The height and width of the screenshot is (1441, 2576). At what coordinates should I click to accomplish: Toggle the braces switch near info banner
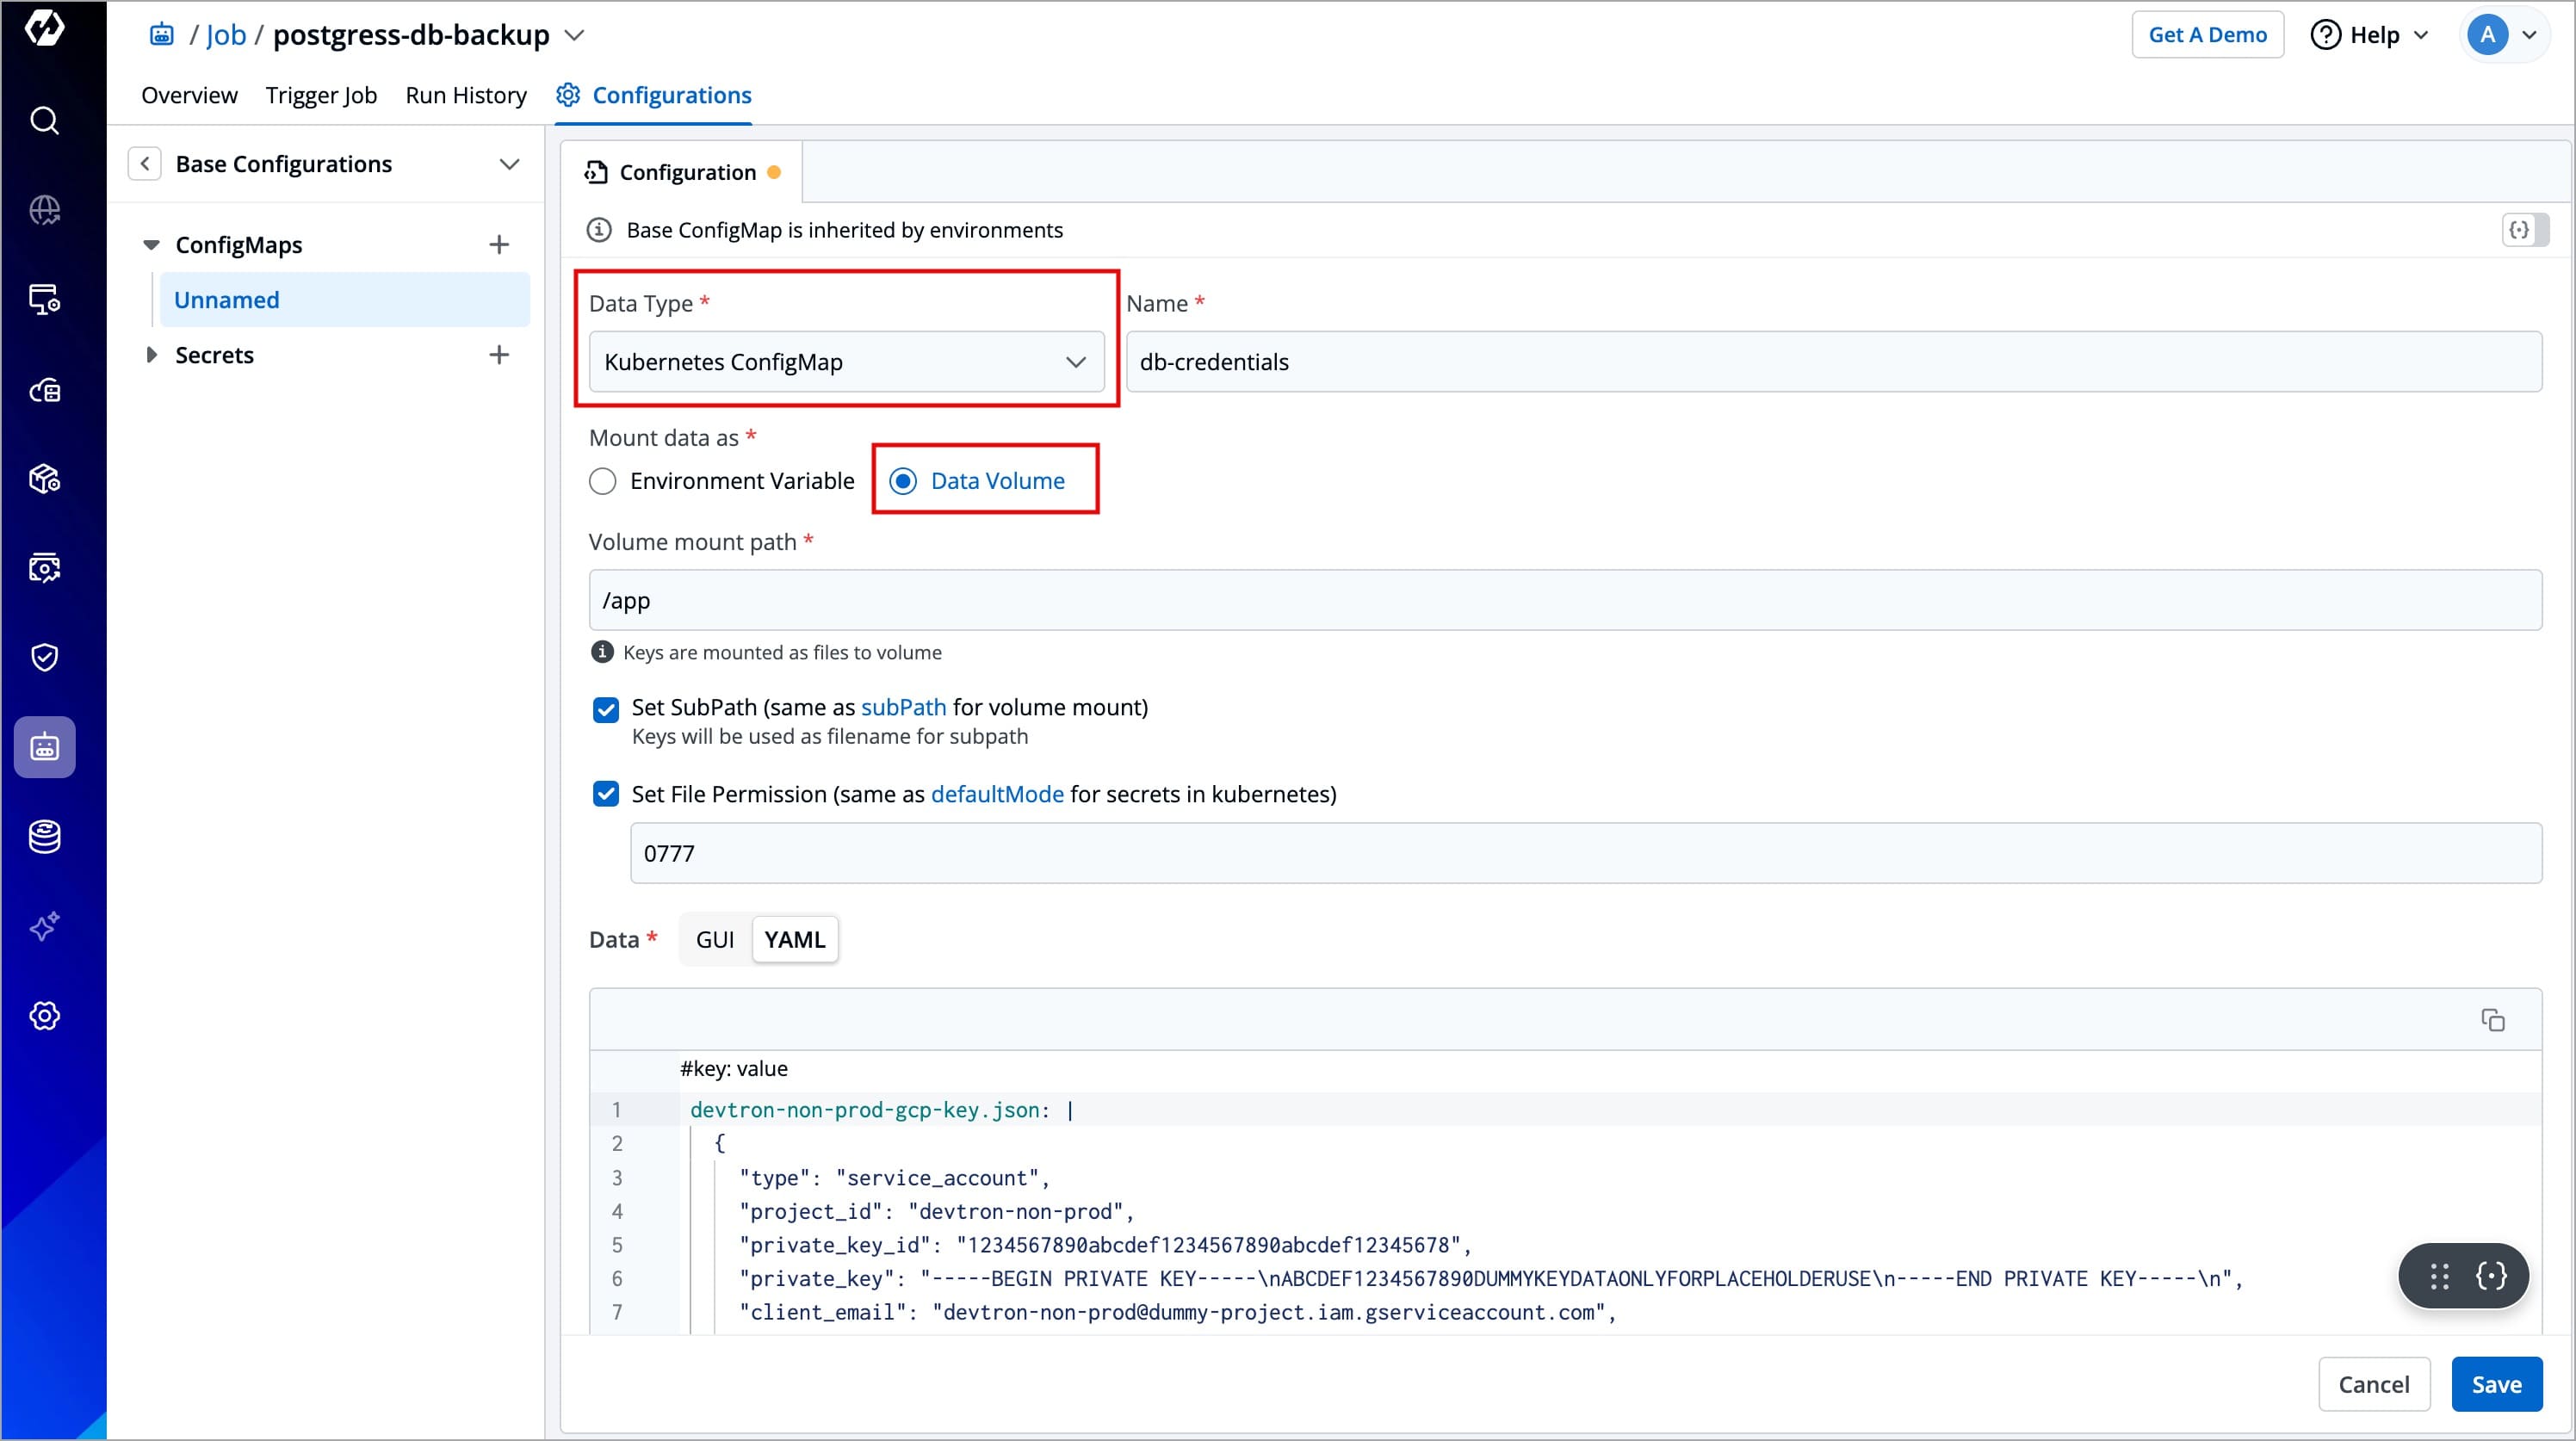2524,230
